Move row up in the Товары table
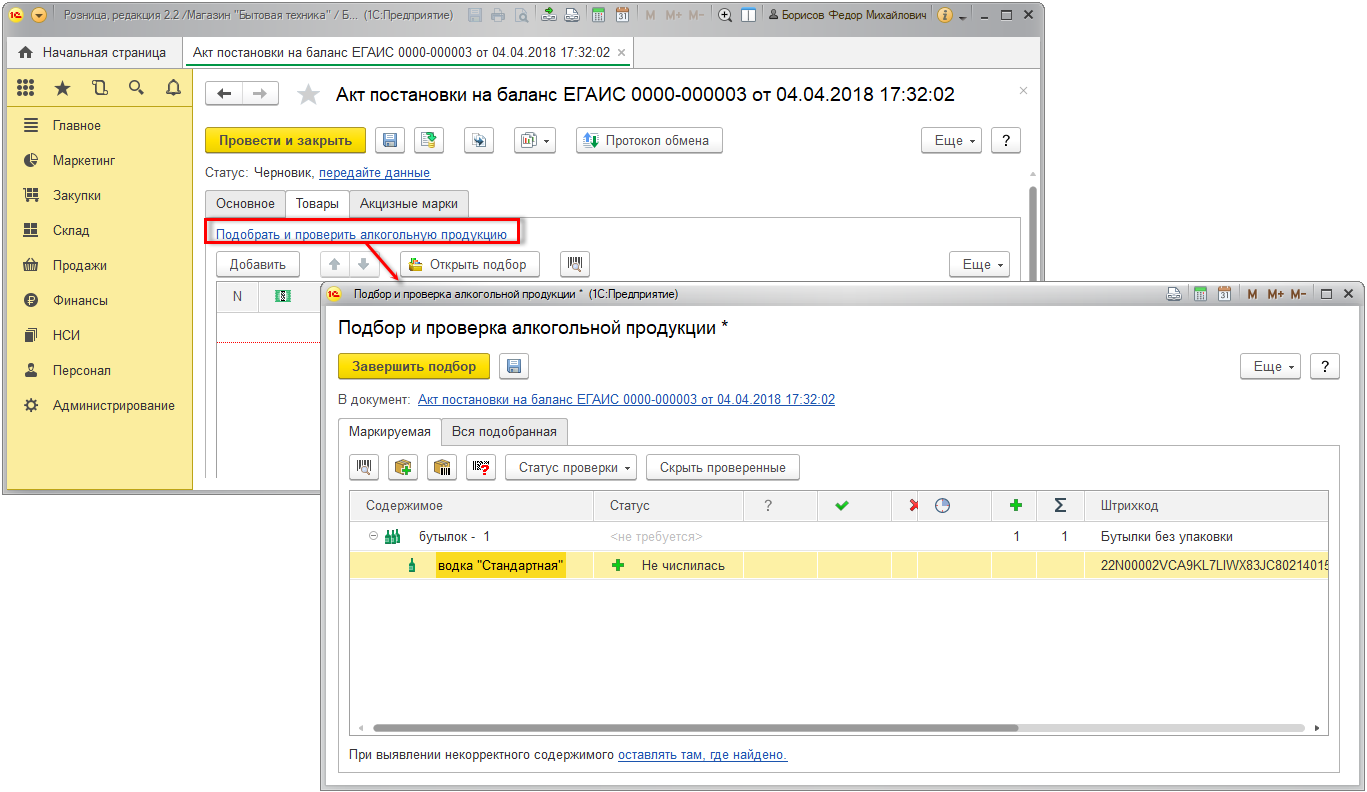The image size is (1367, 792). (335, 265)
